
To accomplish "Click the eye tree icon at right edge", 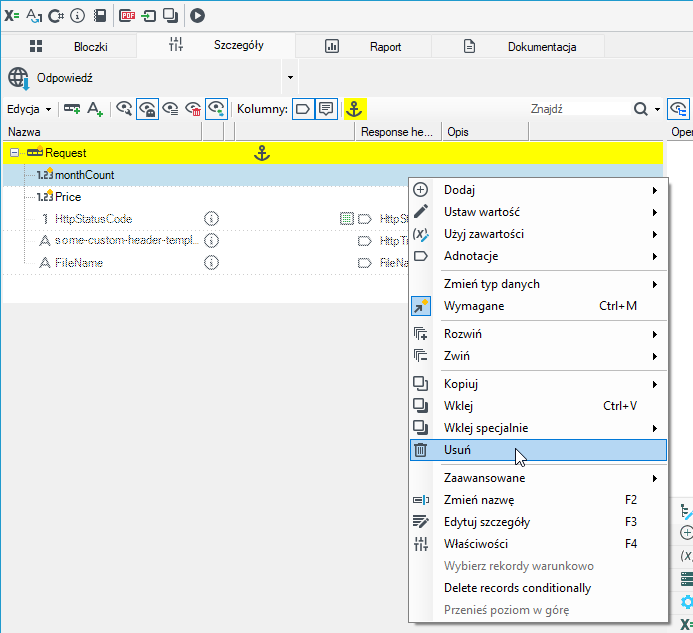I will coord(678,109).
